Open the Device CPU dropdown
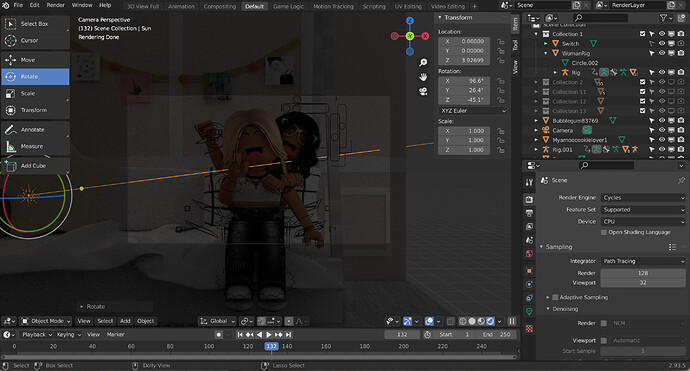Screen dimensions: 690x371 (x=642, y=222)
